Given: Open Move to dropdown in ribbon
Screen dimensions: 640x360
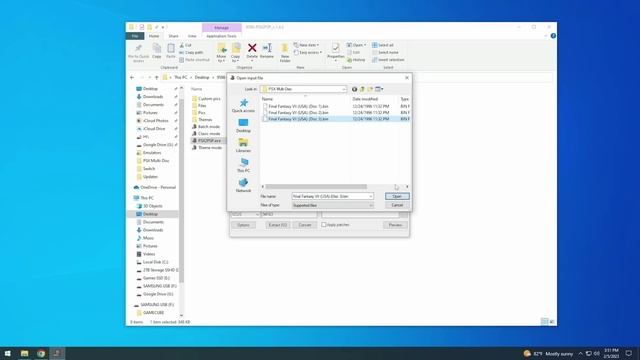Looking at the screenshot, I should click(x=221, y=60).
